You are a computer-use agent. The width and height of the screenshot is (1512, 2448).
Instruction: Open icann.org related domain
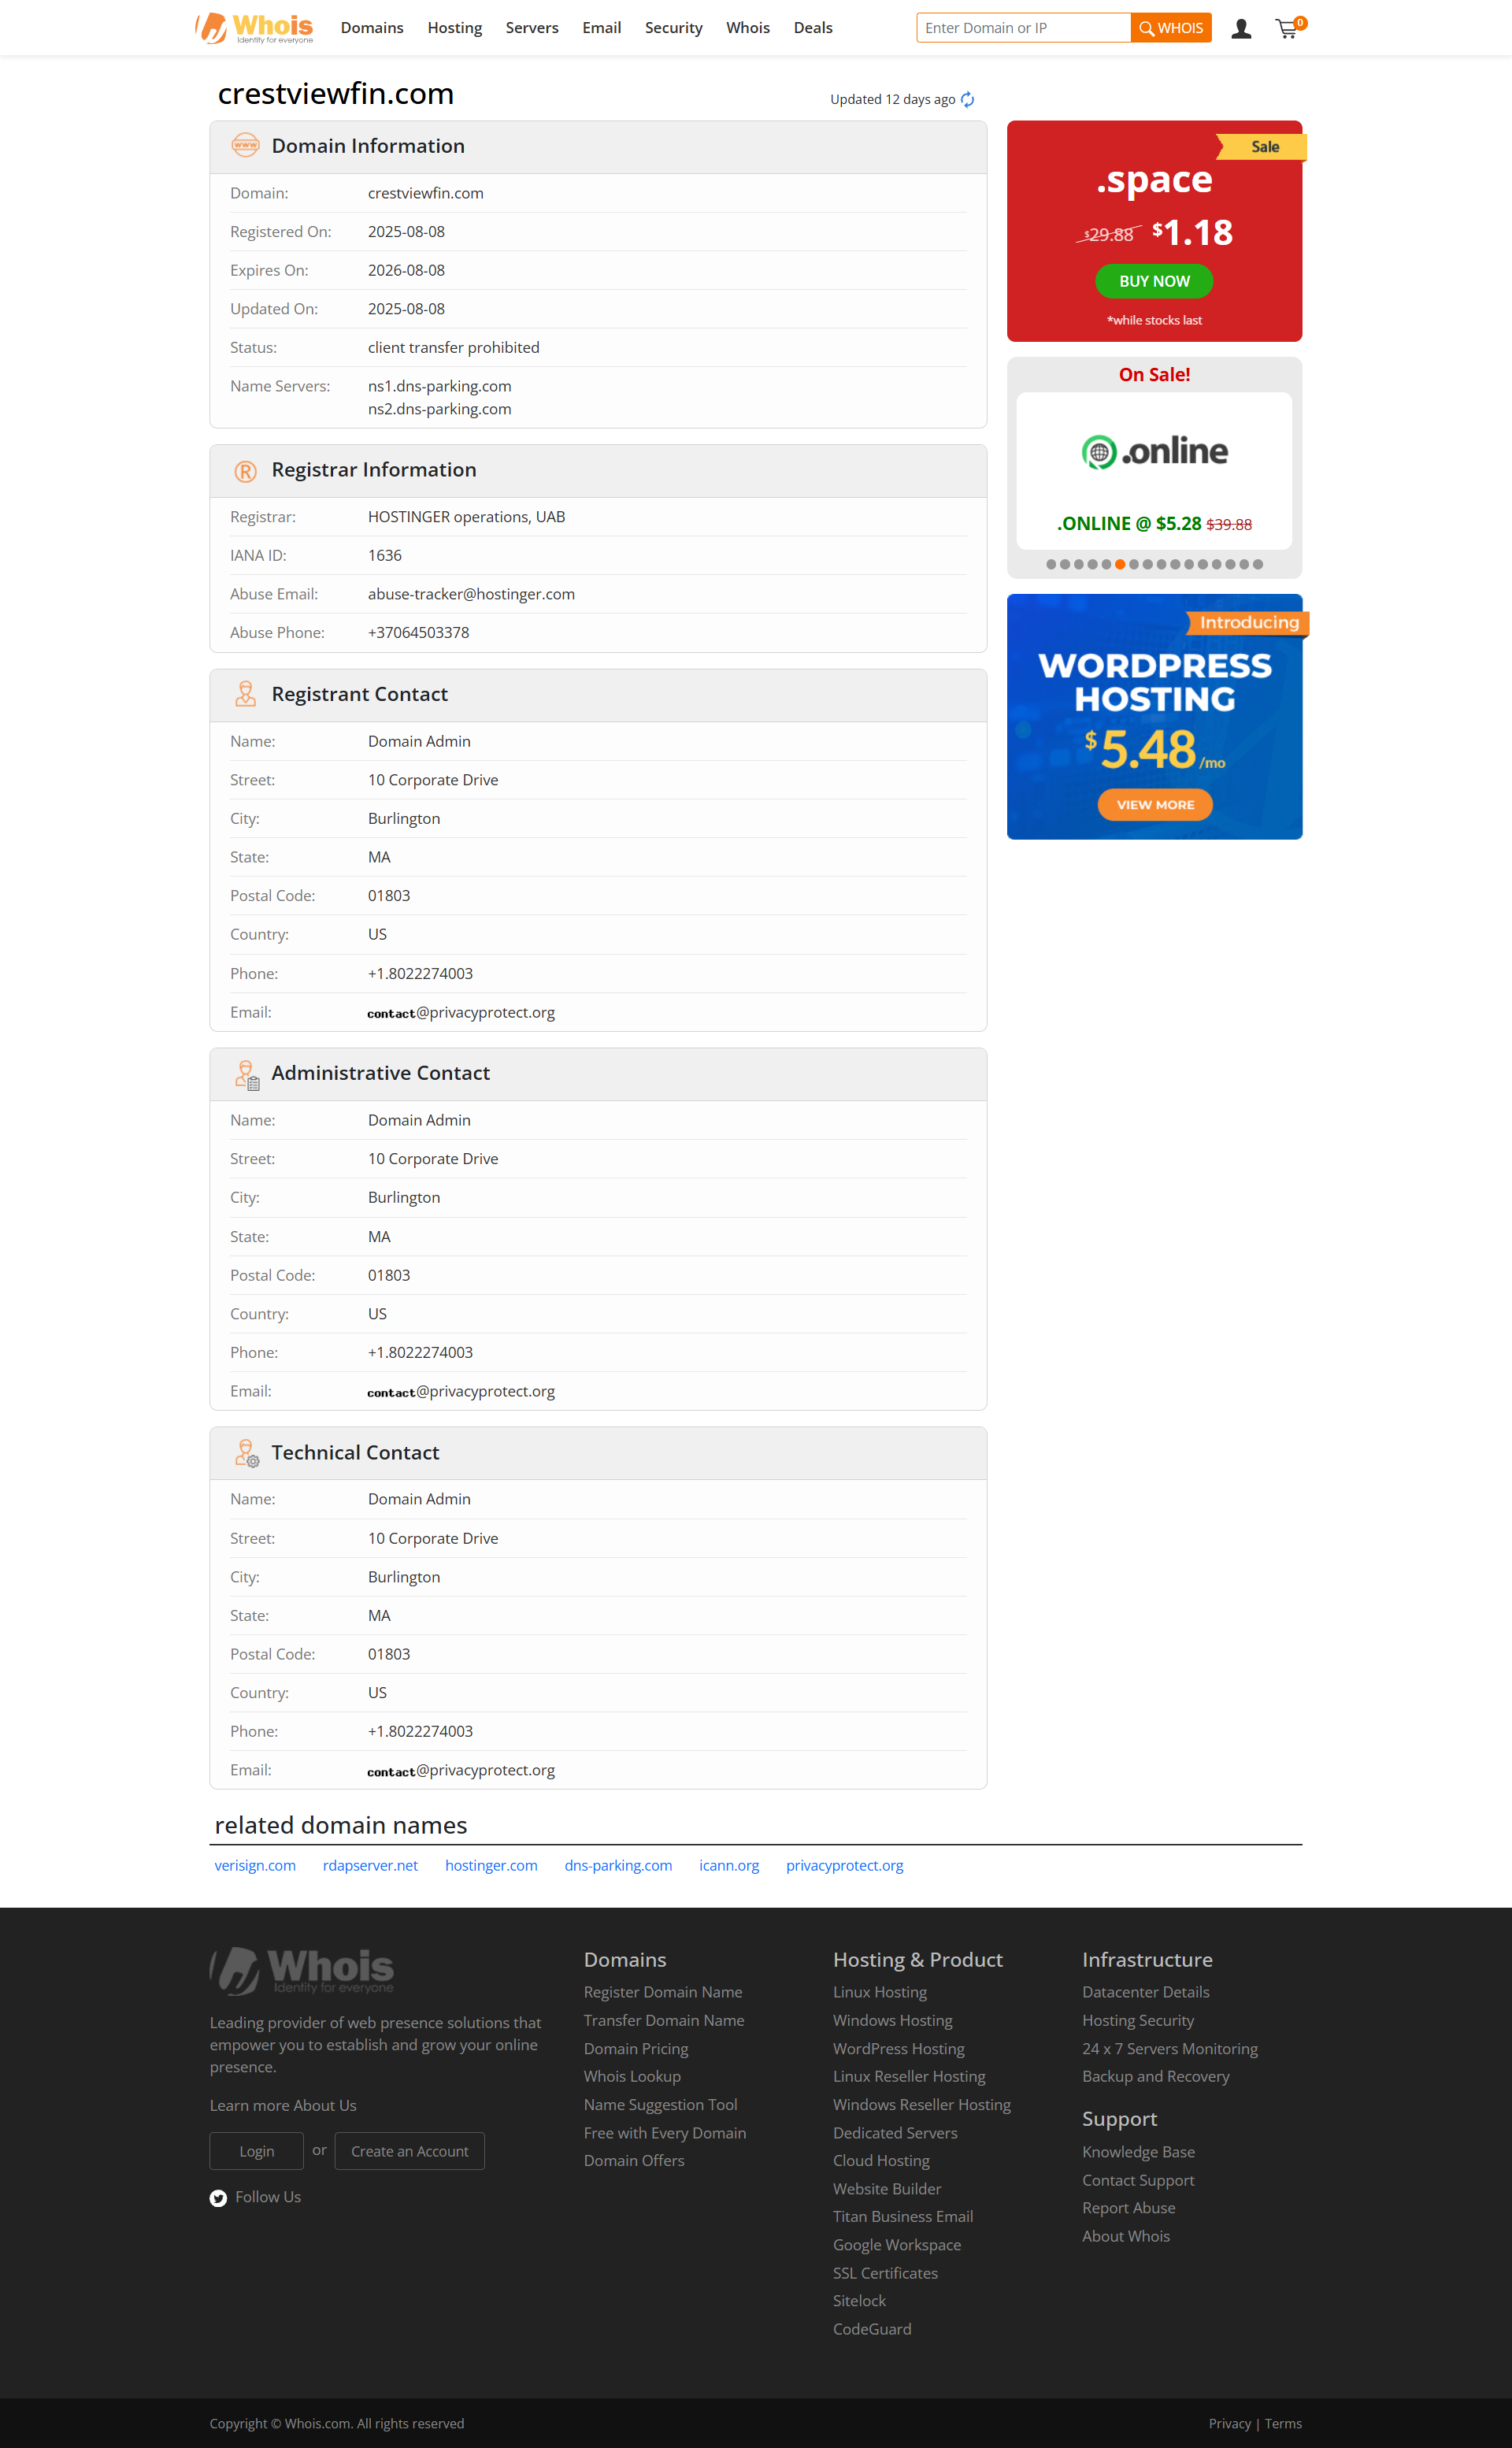(729, 1865)
